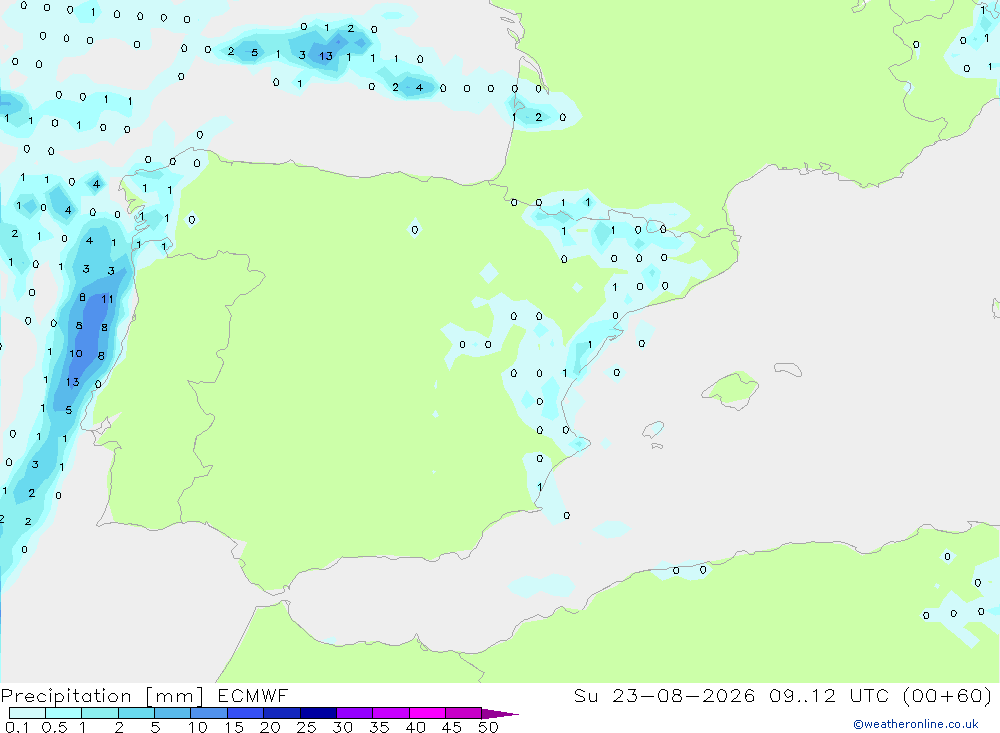The width and height of the screenshot is (1000, 733).
Task: Click the '(00+60)' forecast offset text
Action: [947, 695]
